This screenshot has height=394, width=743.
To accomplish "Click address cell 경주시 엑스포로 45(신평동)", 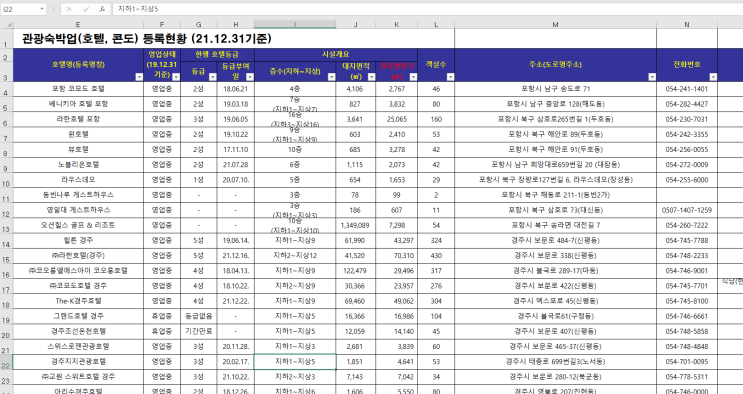I will tap(555, 301).
